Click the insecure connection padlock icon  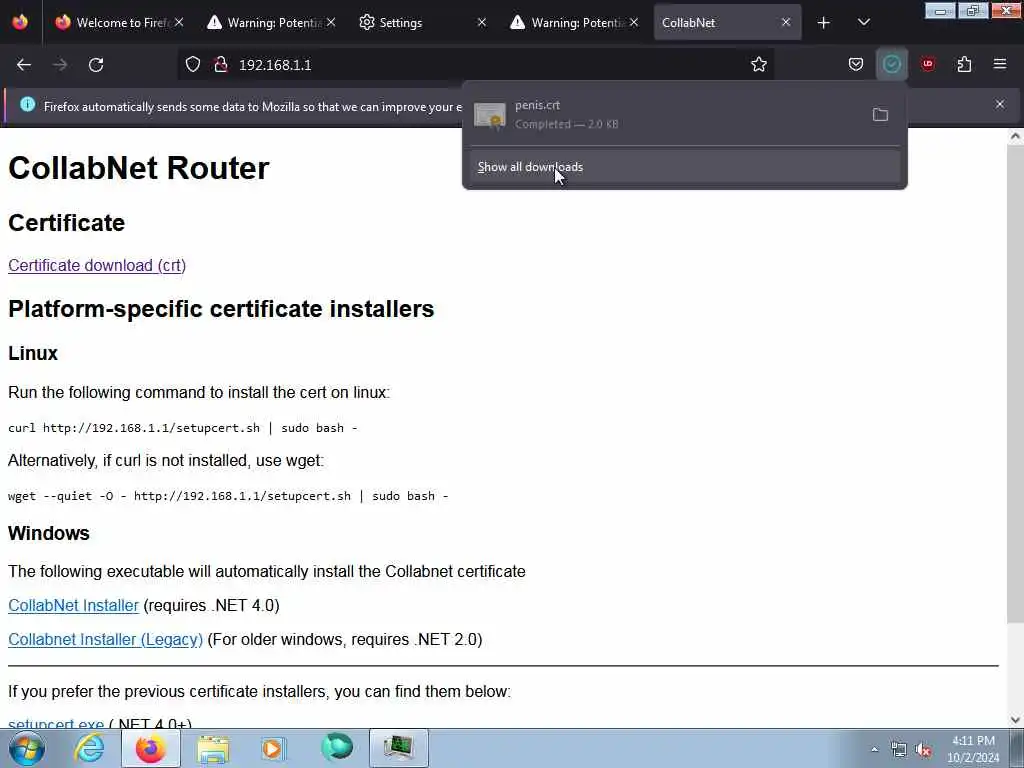(x=221, y=64)
